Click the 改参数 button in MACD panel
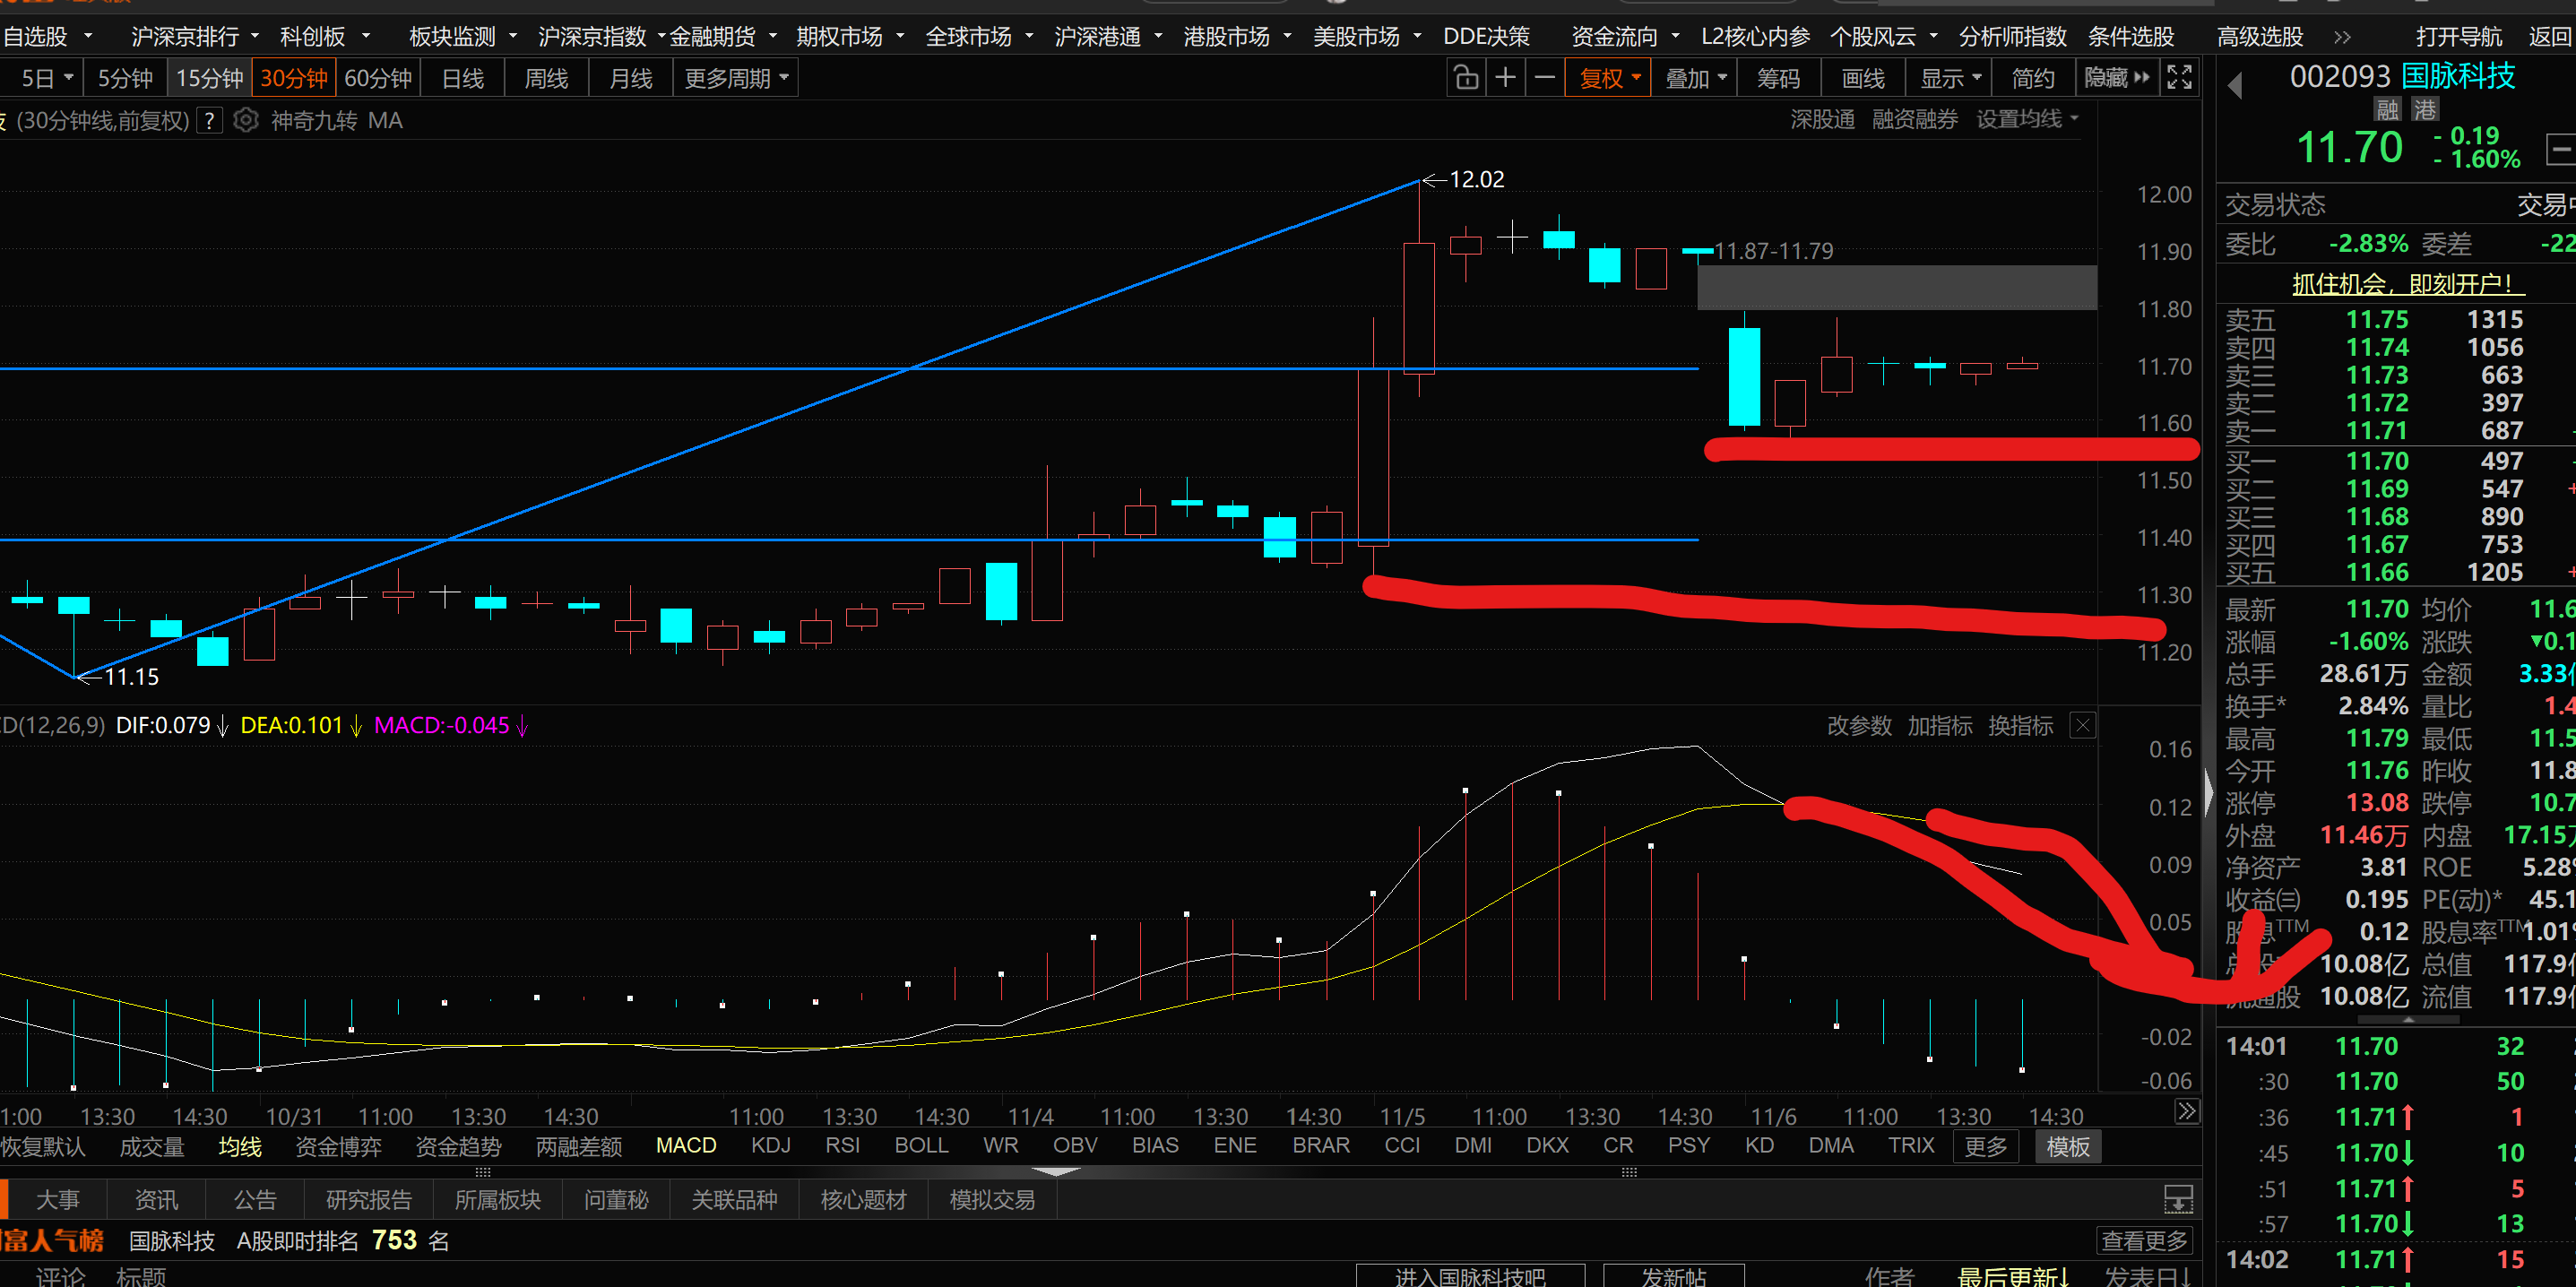 point(1858,726)
